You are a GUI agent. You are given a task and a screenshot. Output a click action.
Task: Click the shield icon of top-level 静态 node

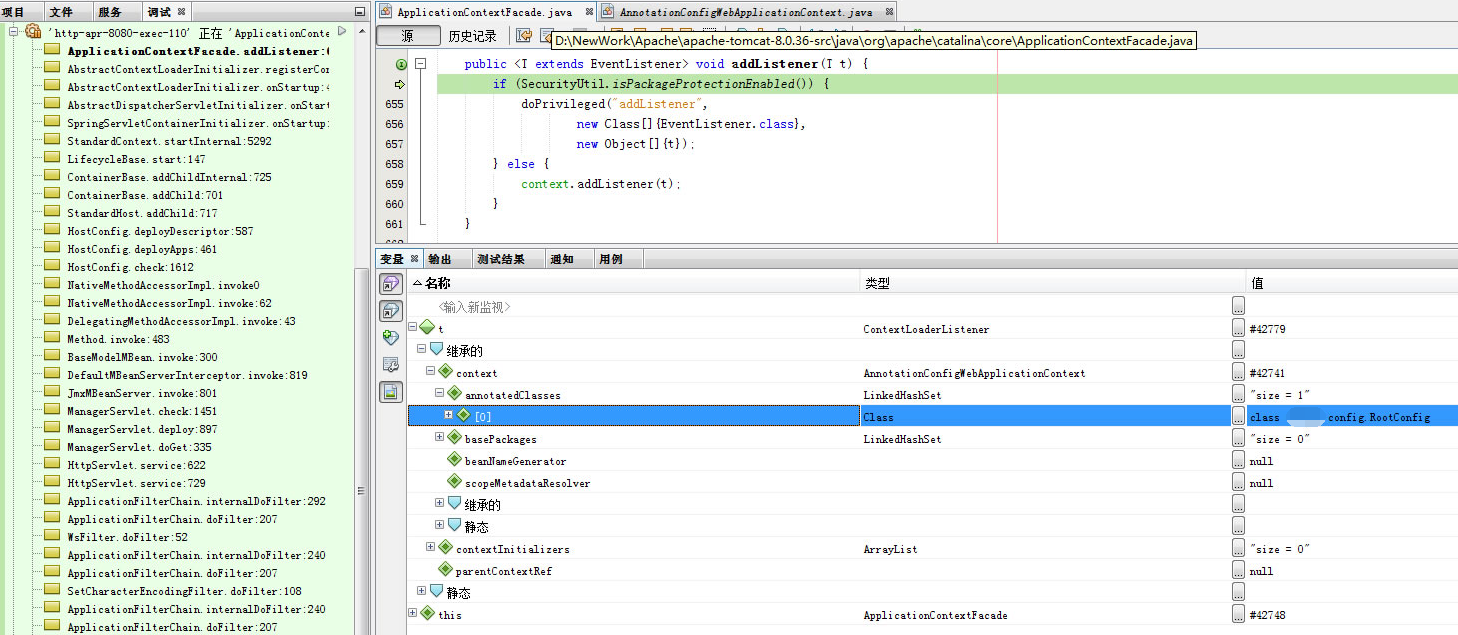[x=437, y=592]
